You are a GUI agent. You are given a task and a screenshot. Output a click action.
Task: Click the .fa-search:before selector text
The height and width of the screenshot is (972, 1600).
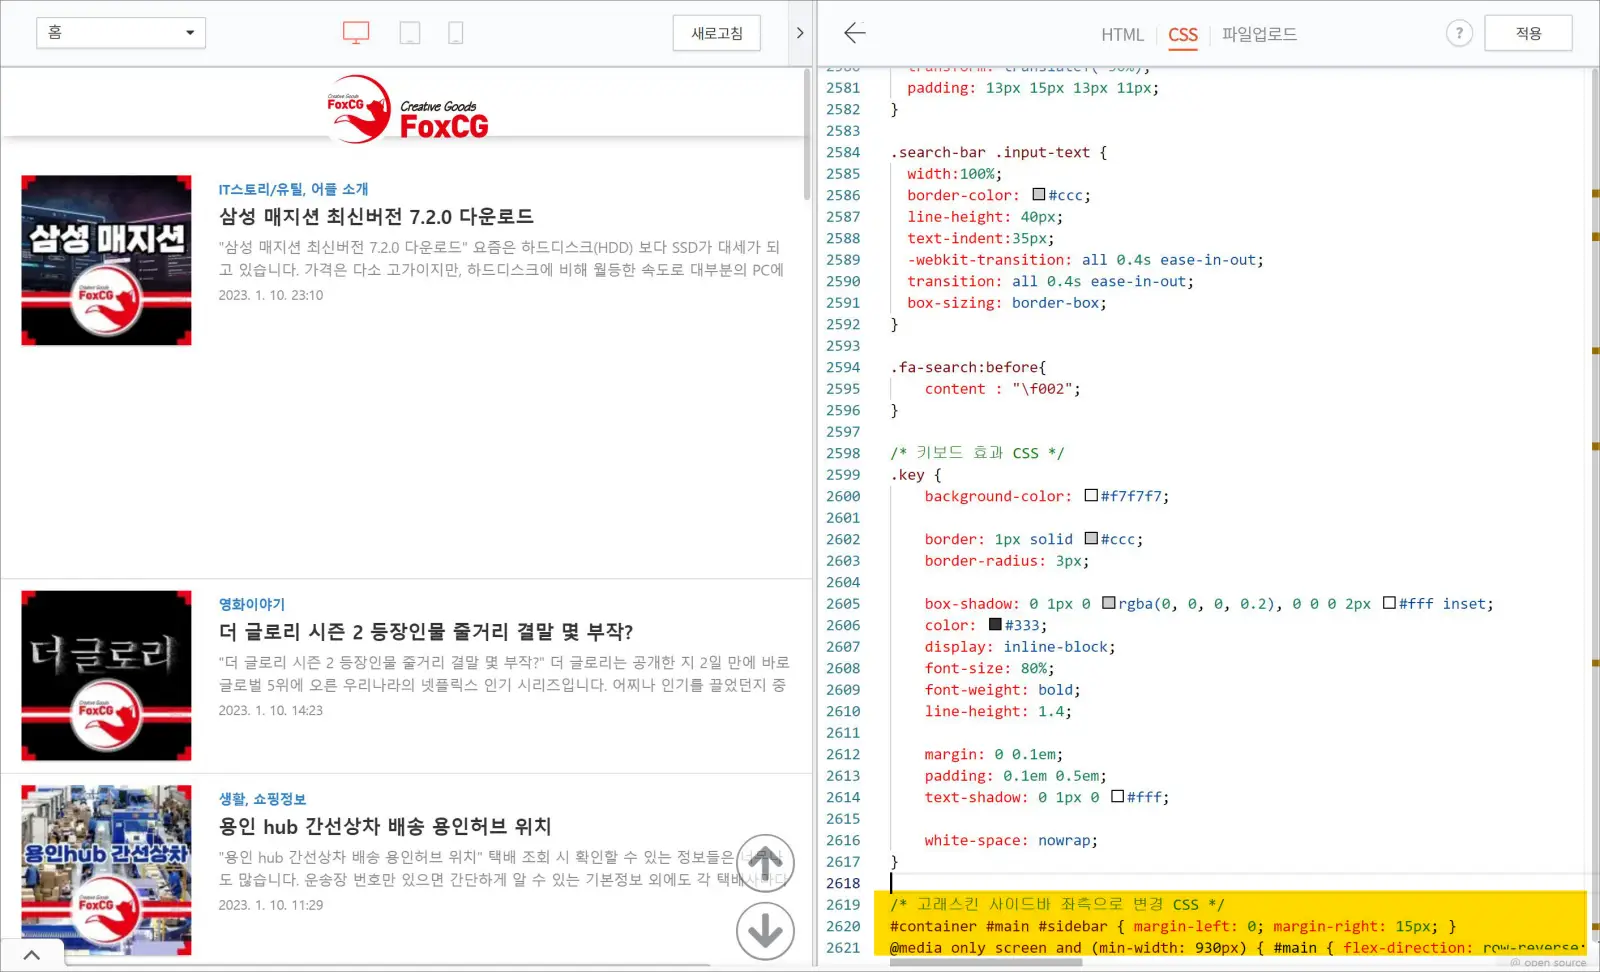coord(964,367)
